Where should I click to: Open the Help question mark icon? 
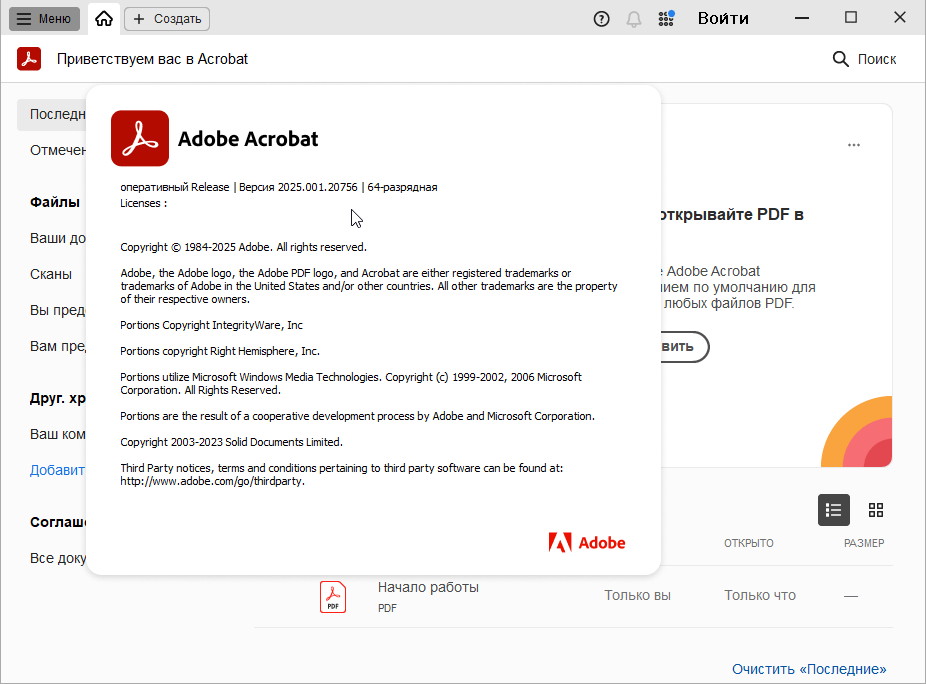click(601, 18)
